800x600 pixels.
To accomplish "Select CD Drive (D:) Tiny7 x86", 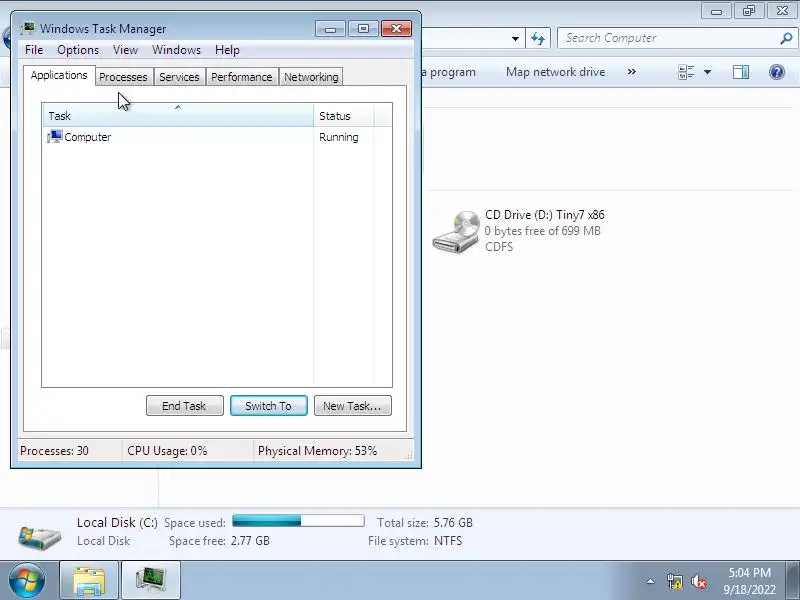I will [x=519, y=231].
